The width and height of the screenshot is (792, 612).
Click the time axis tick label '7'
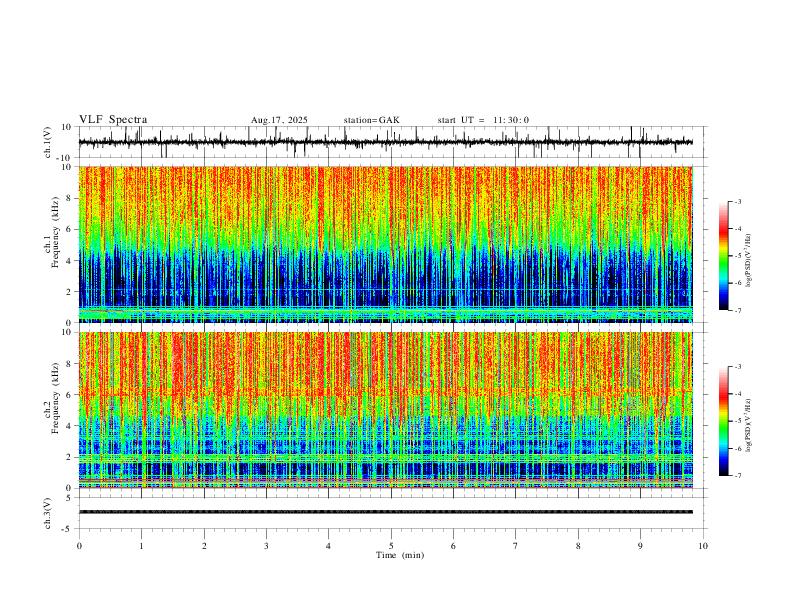coord(516,546)
